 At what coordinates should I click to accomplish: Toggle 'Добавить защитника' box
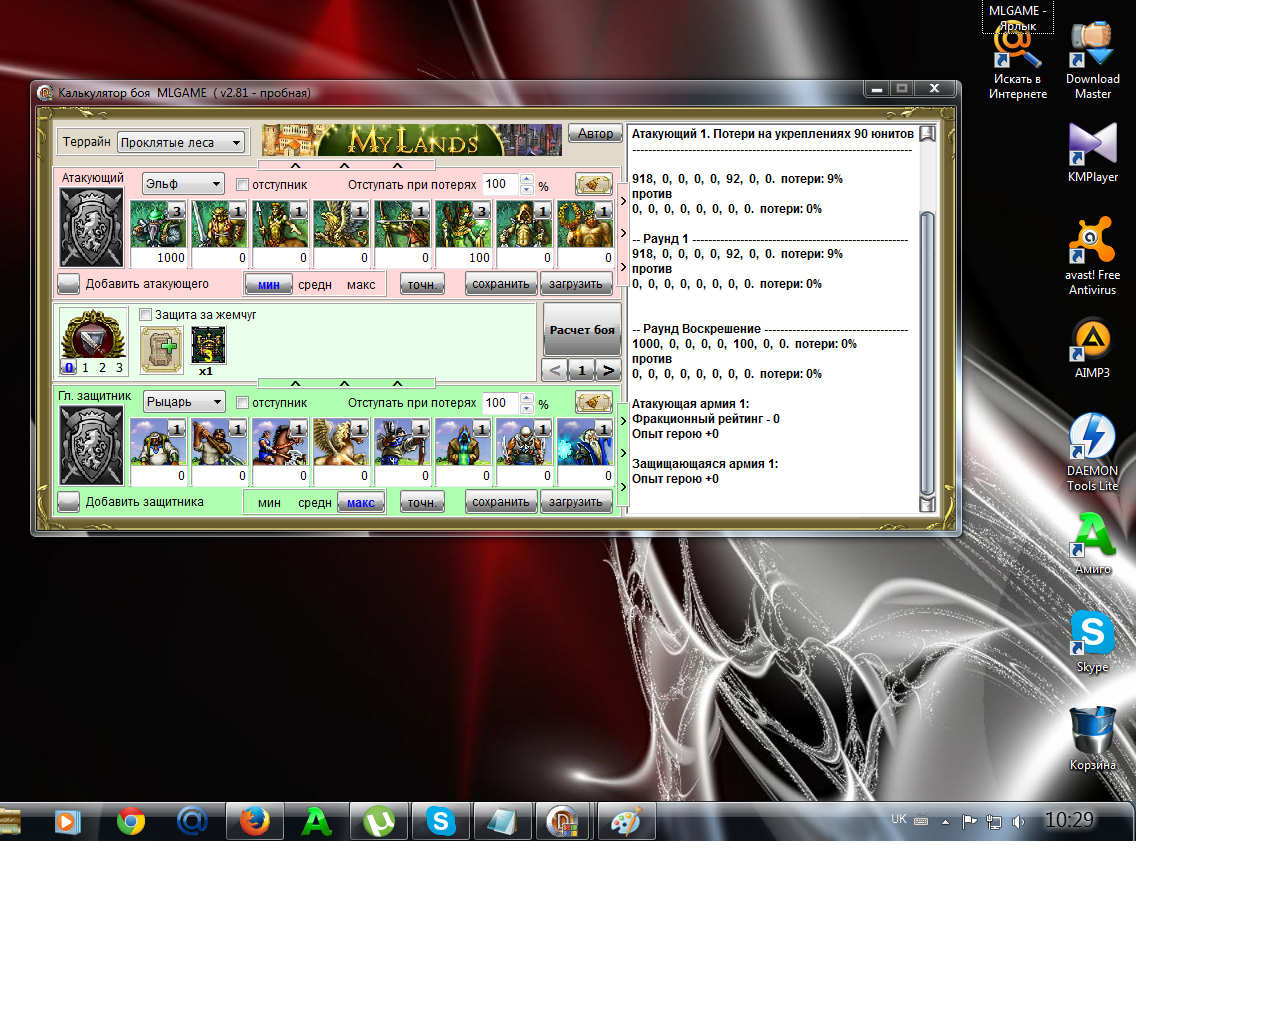pos(68,502)
